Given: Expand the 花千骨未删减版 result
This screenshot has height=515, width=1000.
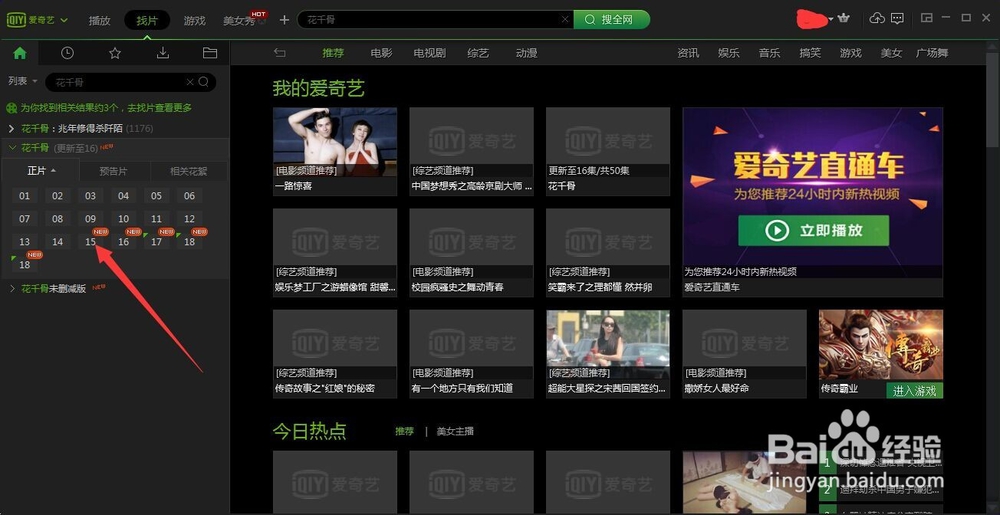Looking at the screenshot, I should click(11, 289).
